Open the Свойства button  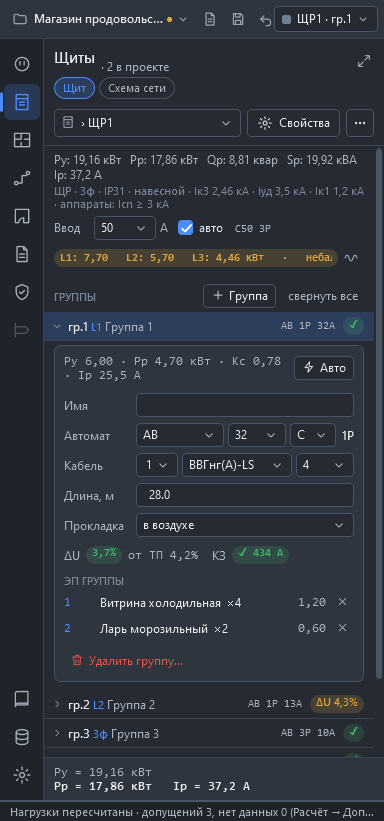tap(293, 123)
